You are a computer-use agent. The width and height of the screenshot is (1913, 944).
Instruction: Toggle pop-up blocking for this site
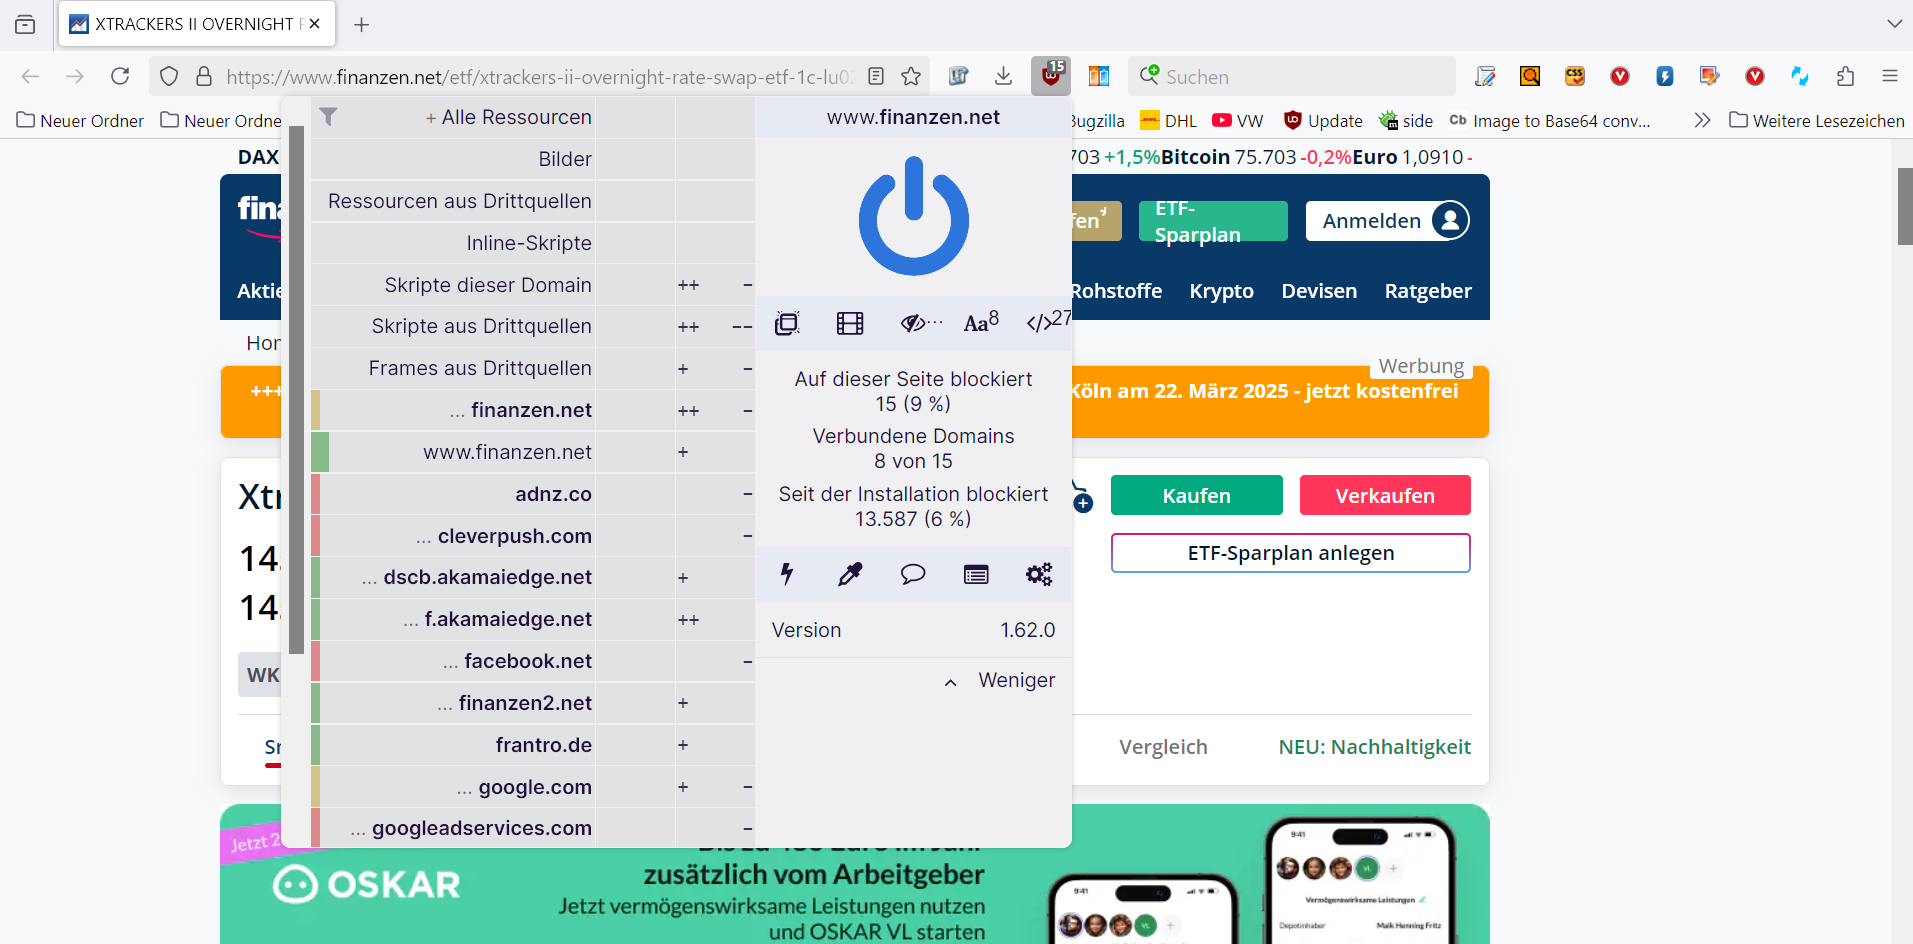(787, 323)
